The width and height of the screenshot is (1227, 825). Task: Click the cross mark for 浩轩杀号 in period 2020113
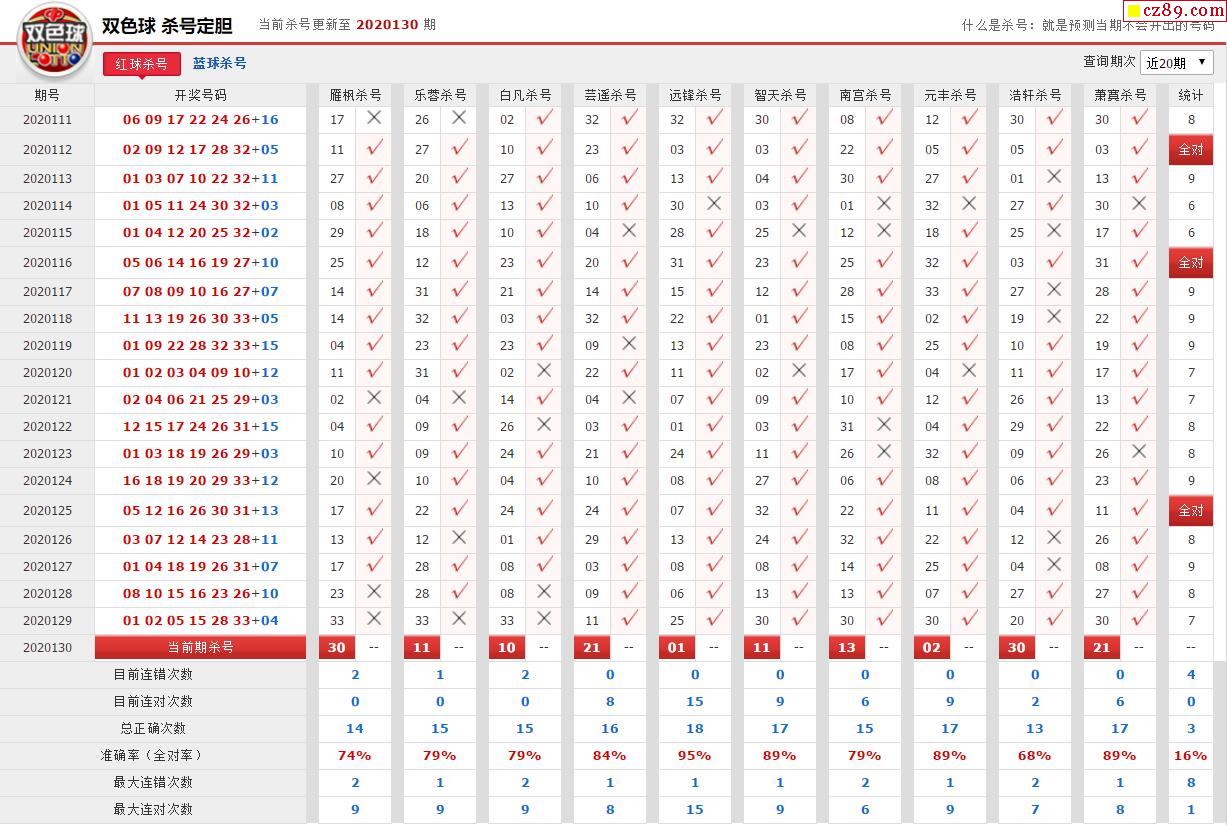(1054, 177)
